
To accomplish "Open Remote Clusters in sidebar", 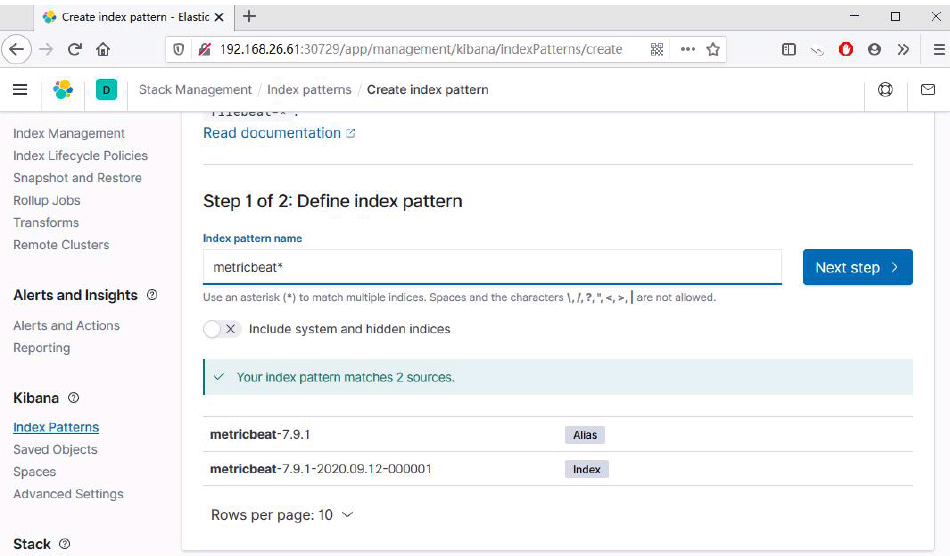I will (61, 245).
